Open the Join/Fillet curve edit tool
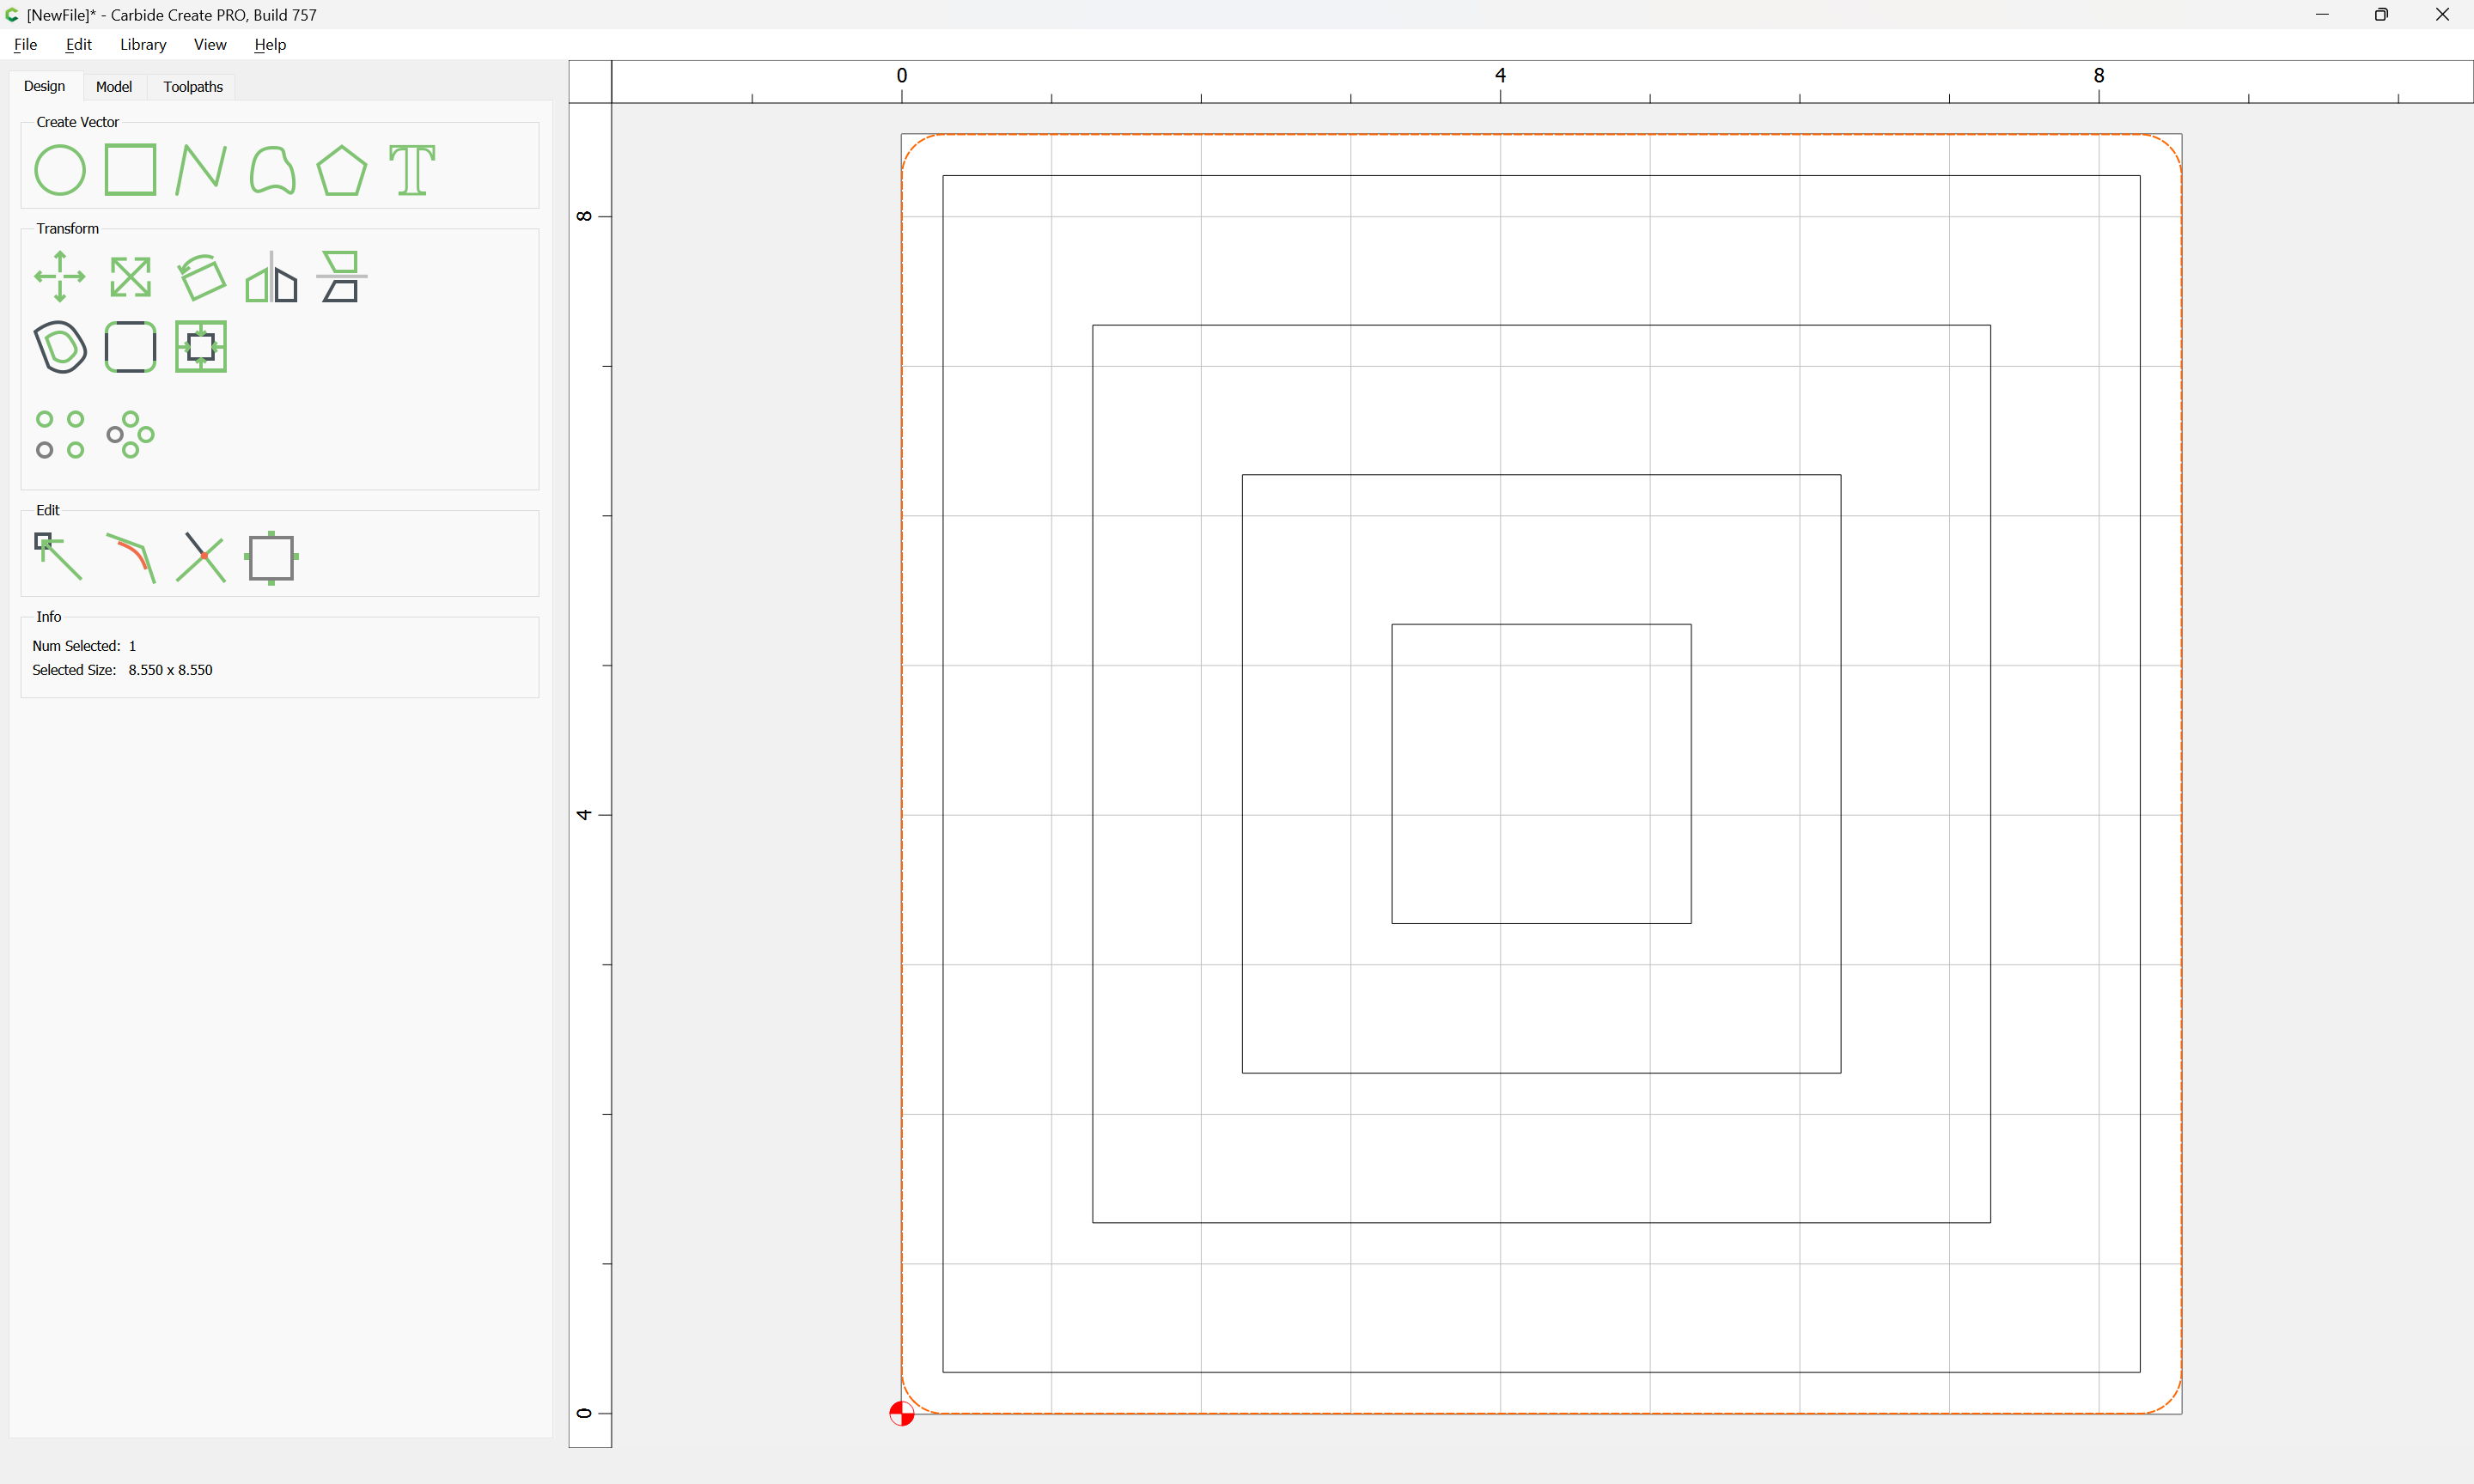This screenshot has width=2474, height=1484. coord(131,558)
